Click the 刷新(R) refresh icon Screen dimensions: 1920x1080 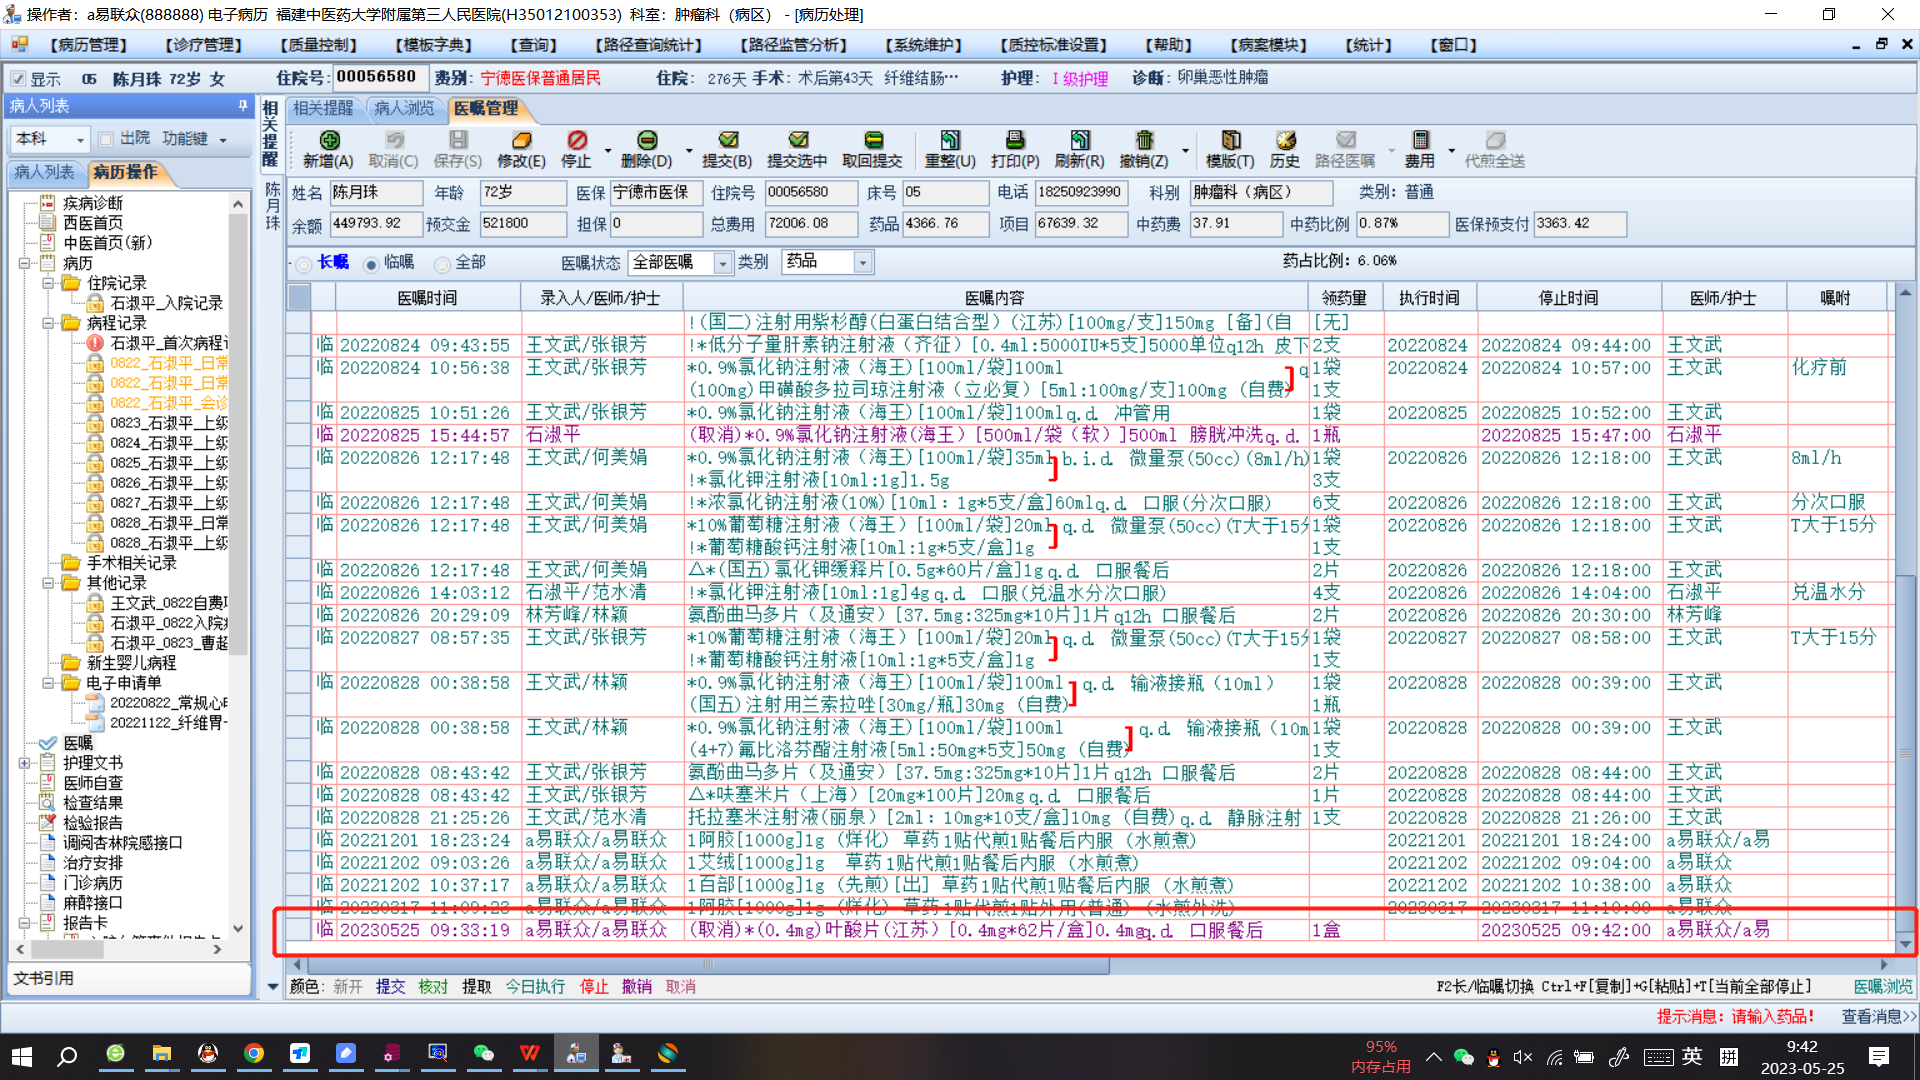[1080, 141]
